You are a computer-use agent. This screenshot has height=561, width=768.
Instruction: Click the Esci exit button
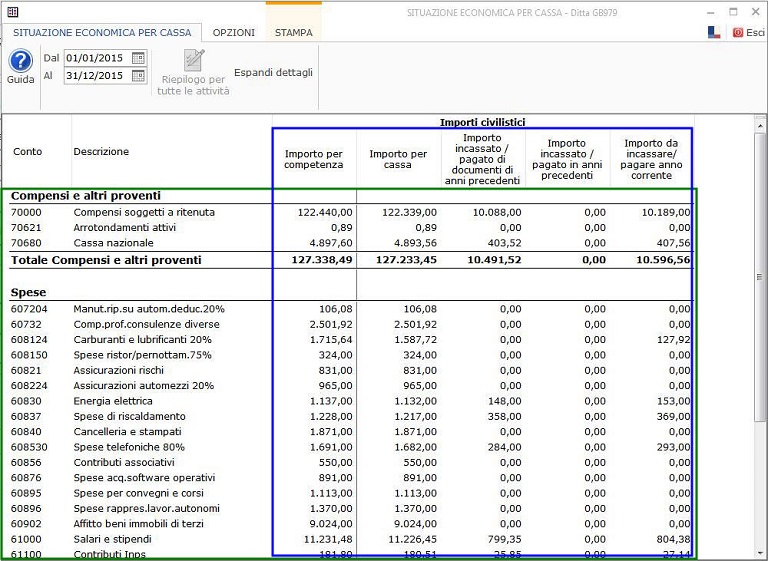tap(748, 32)
